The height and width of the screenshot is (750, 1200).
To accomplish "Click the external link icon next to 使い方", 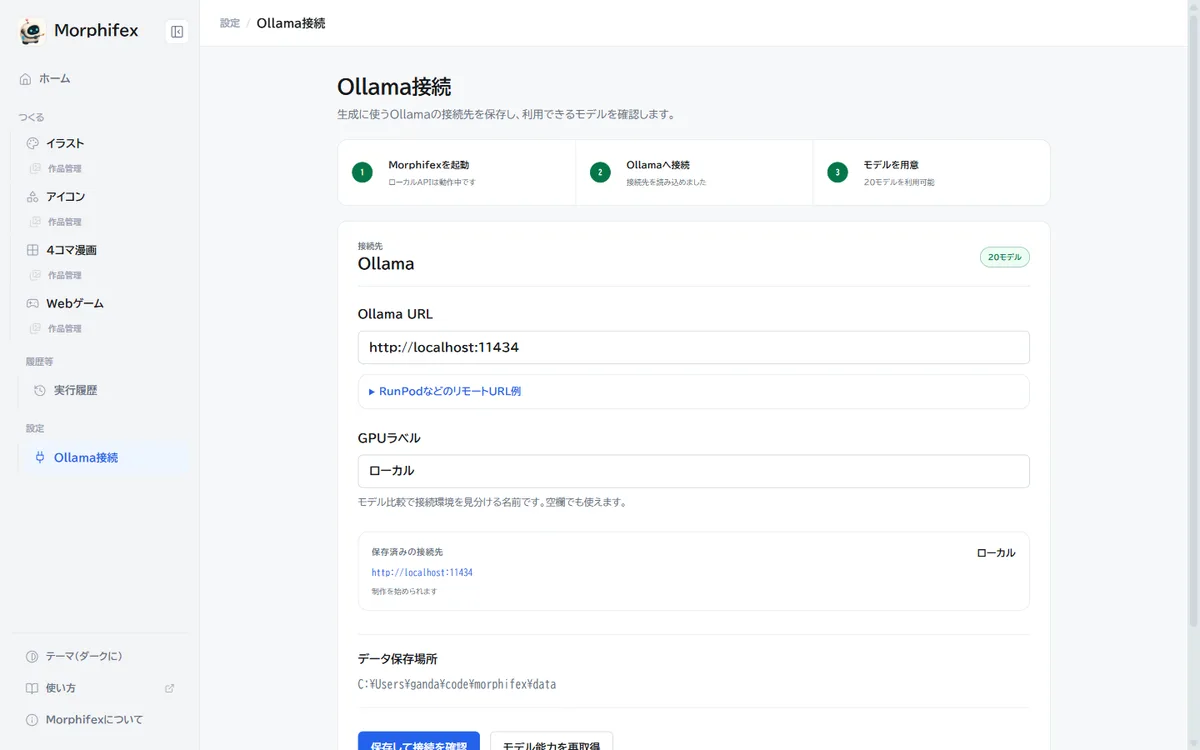I will (x=169, y=688).
